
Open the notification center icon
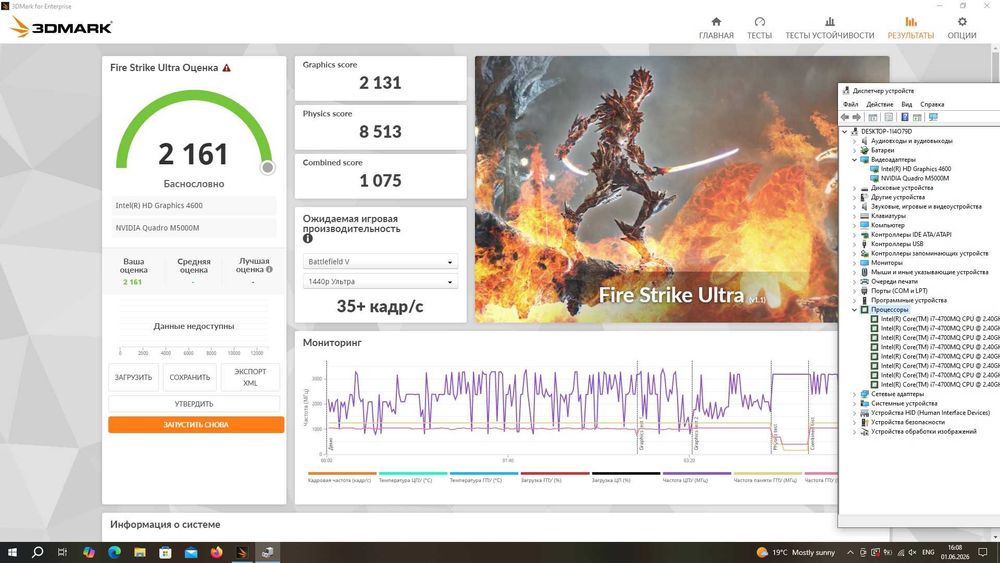[x=983, y=552]
